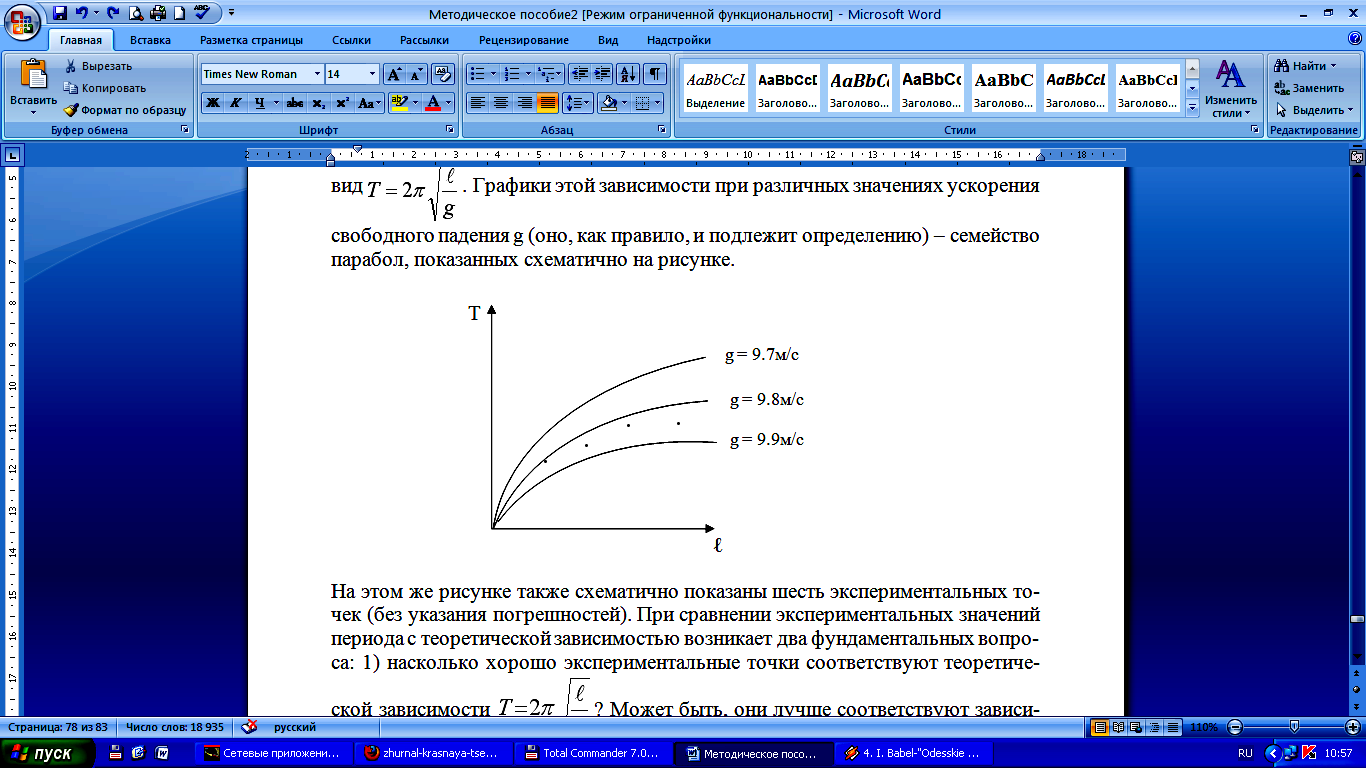Align text to the left
This screenshot has width=1366, height=768.
click(478, 102)
